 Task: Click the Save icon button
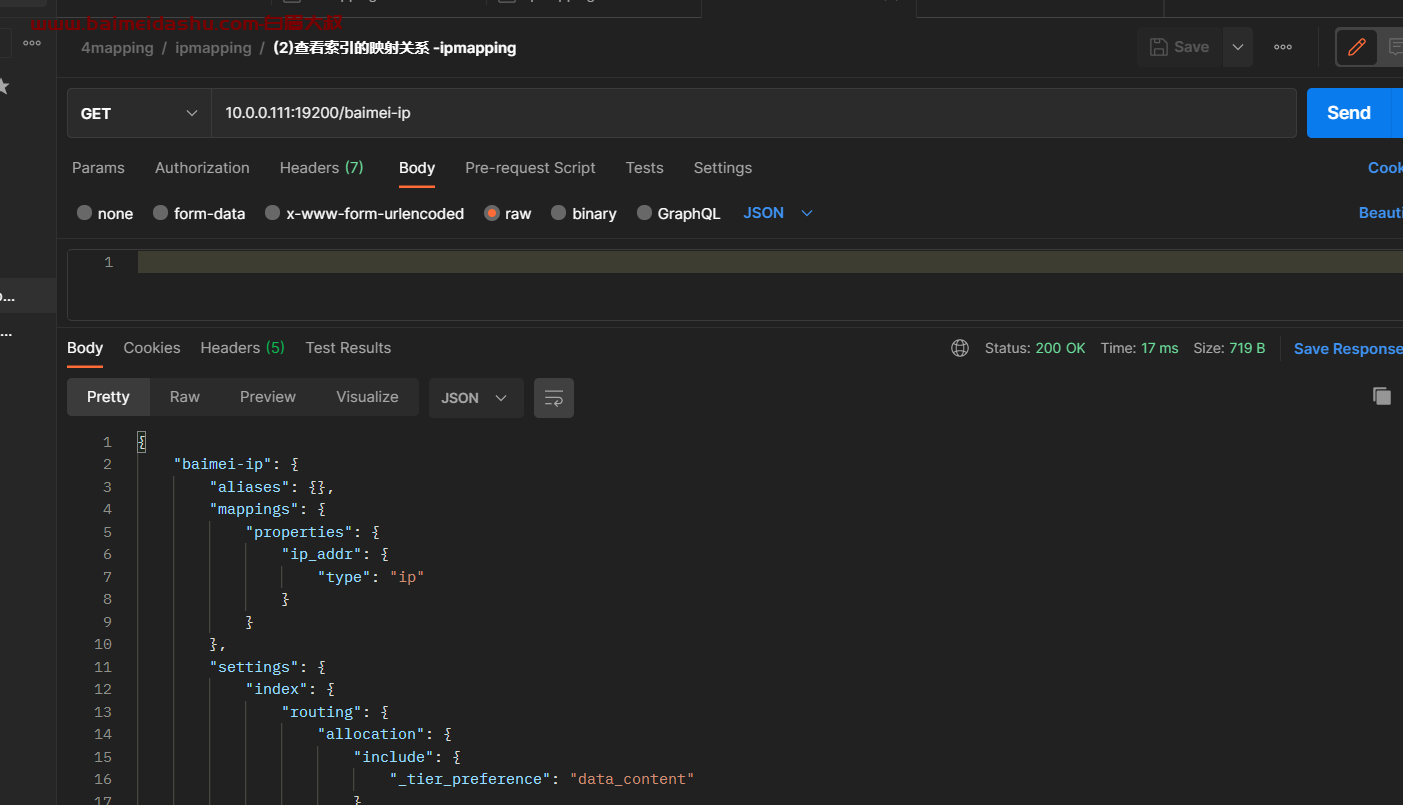(x=1179, y=47)
